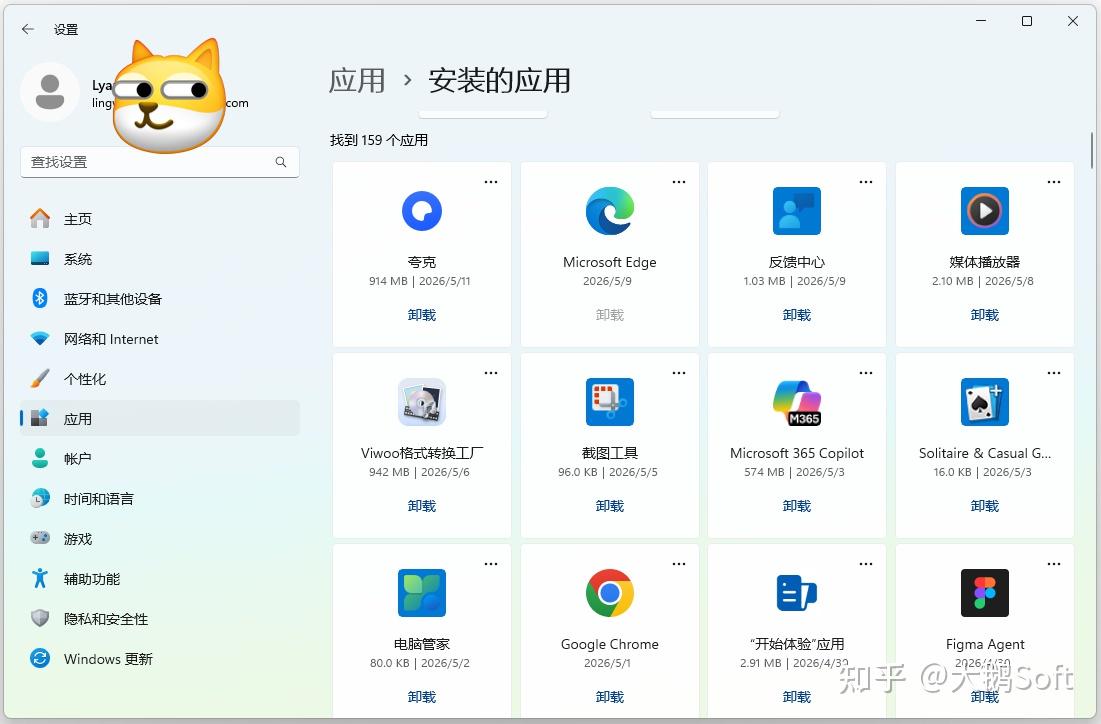Click 卸载 under Microsoft 365 Copilot
Screen dimensions: 1101x724
coord(797,506)
